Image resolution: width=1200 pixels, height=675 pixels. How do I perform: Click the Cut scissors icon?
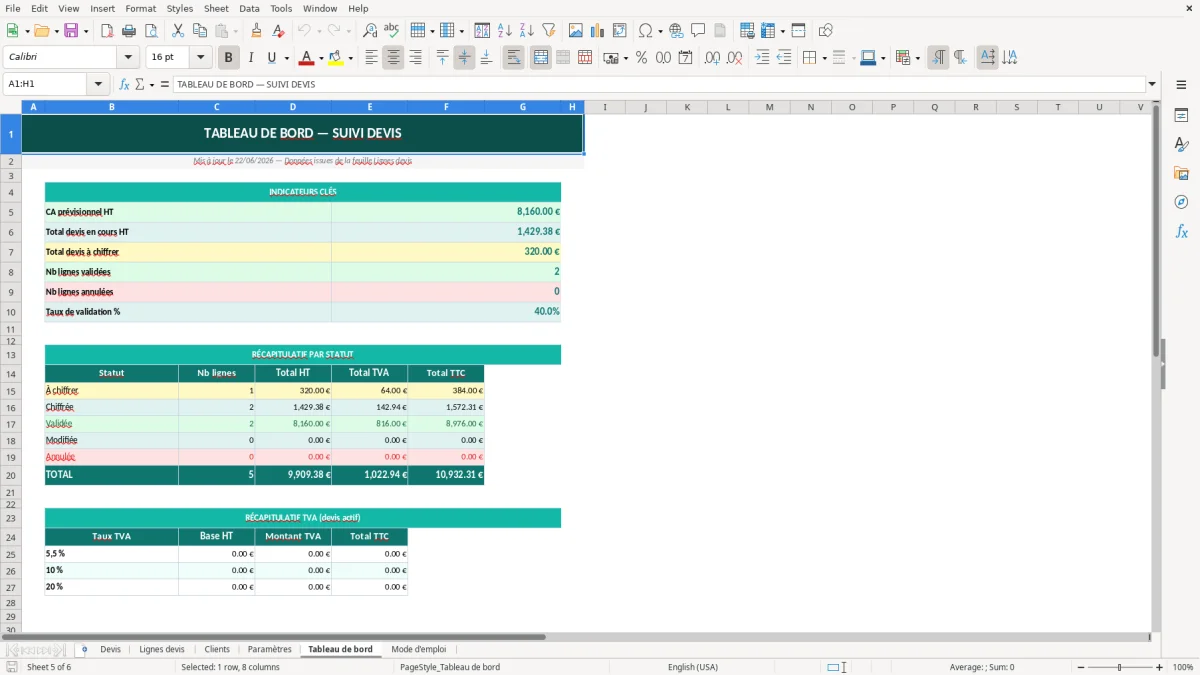click(177, 31)
